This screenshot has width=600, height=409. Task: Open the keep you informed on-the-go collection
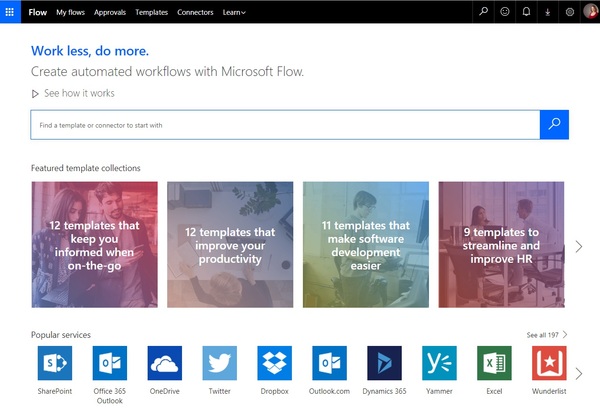tap(95, 244)
